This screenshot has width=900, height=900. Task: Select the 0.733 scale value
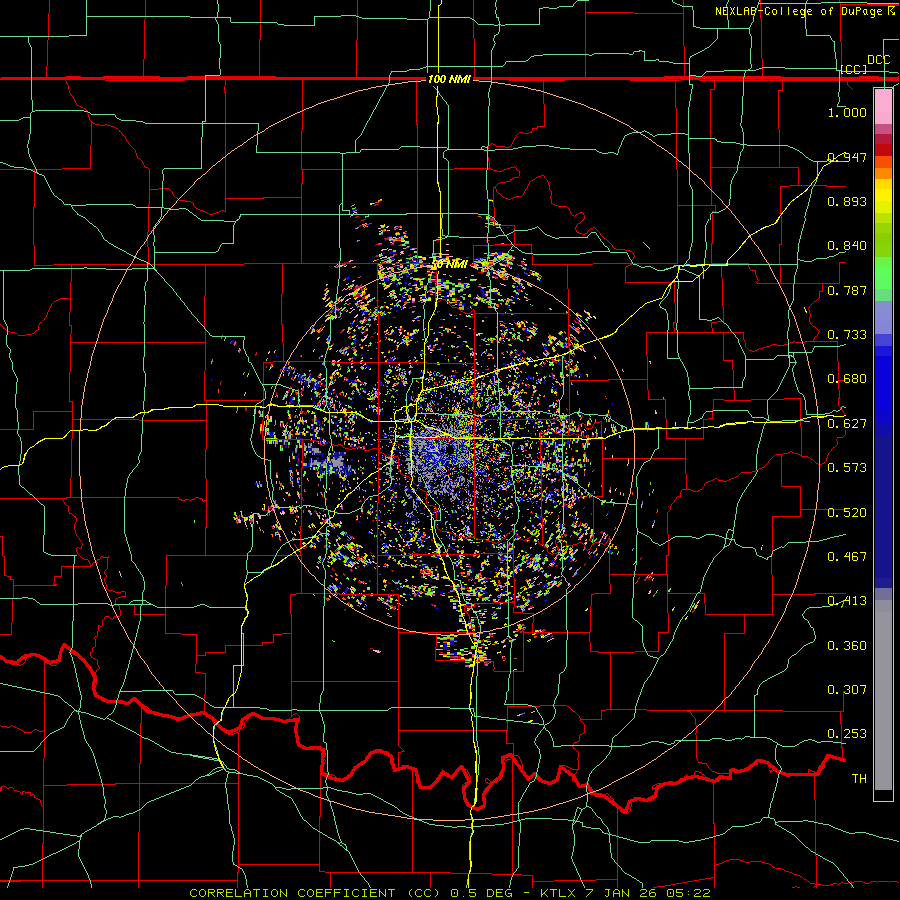click(847, 334)
